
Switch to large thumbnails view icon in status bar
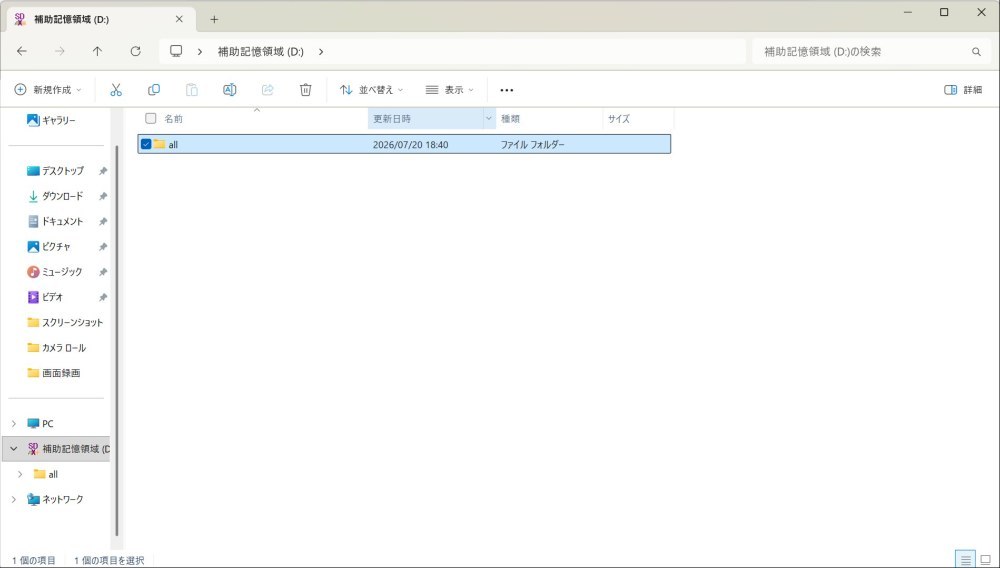[x=985, y=560]
